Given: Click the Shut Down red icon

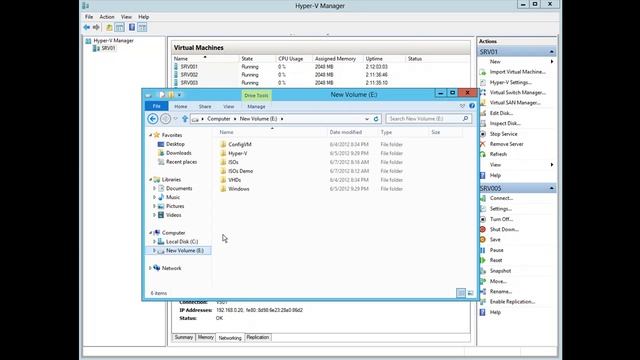Looking at the screenshot, I should [483, 229].
